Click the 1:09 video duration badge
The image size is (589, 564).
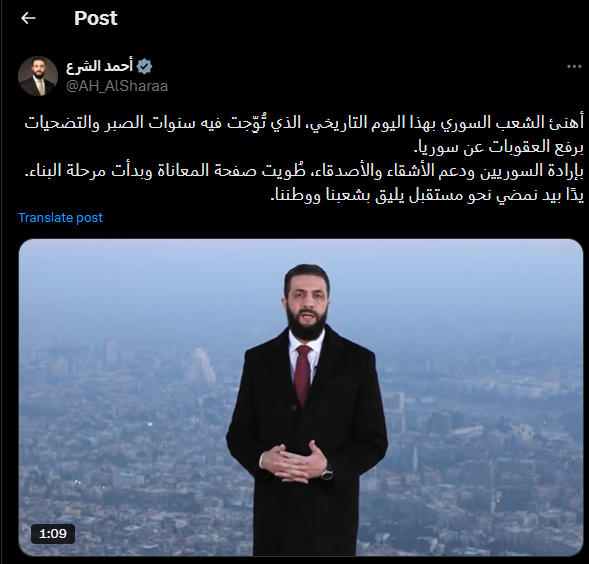pyautogui.click(x=53, y=534)
